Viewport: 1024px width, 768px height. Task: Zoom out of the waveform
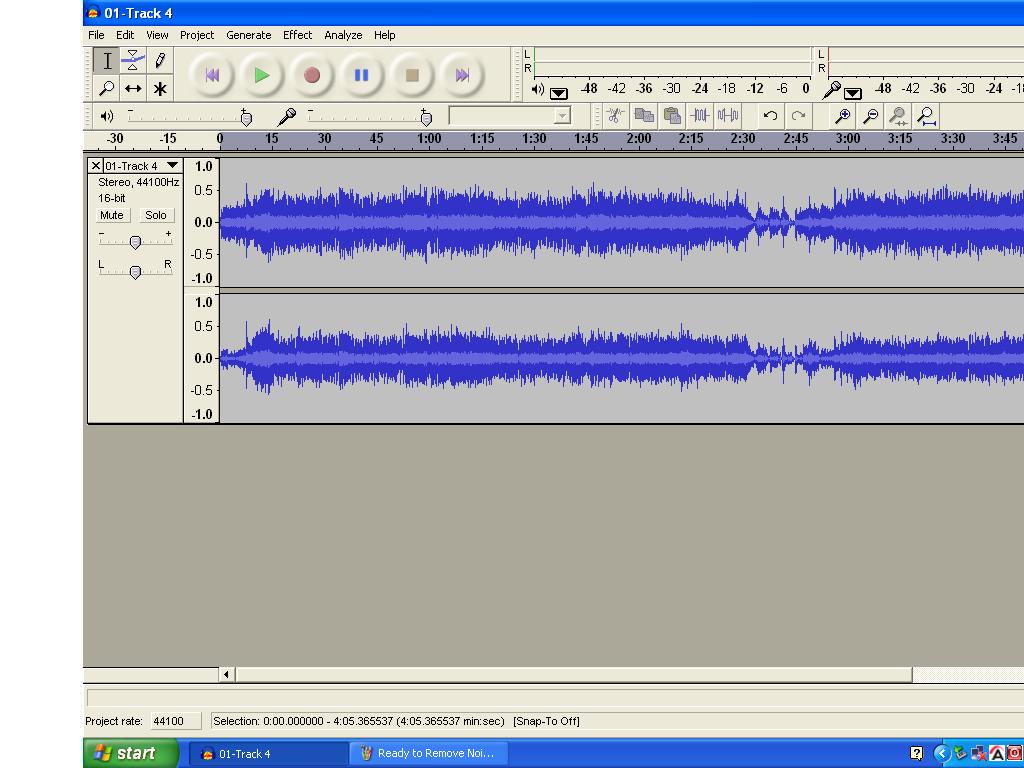click(871, 116)
